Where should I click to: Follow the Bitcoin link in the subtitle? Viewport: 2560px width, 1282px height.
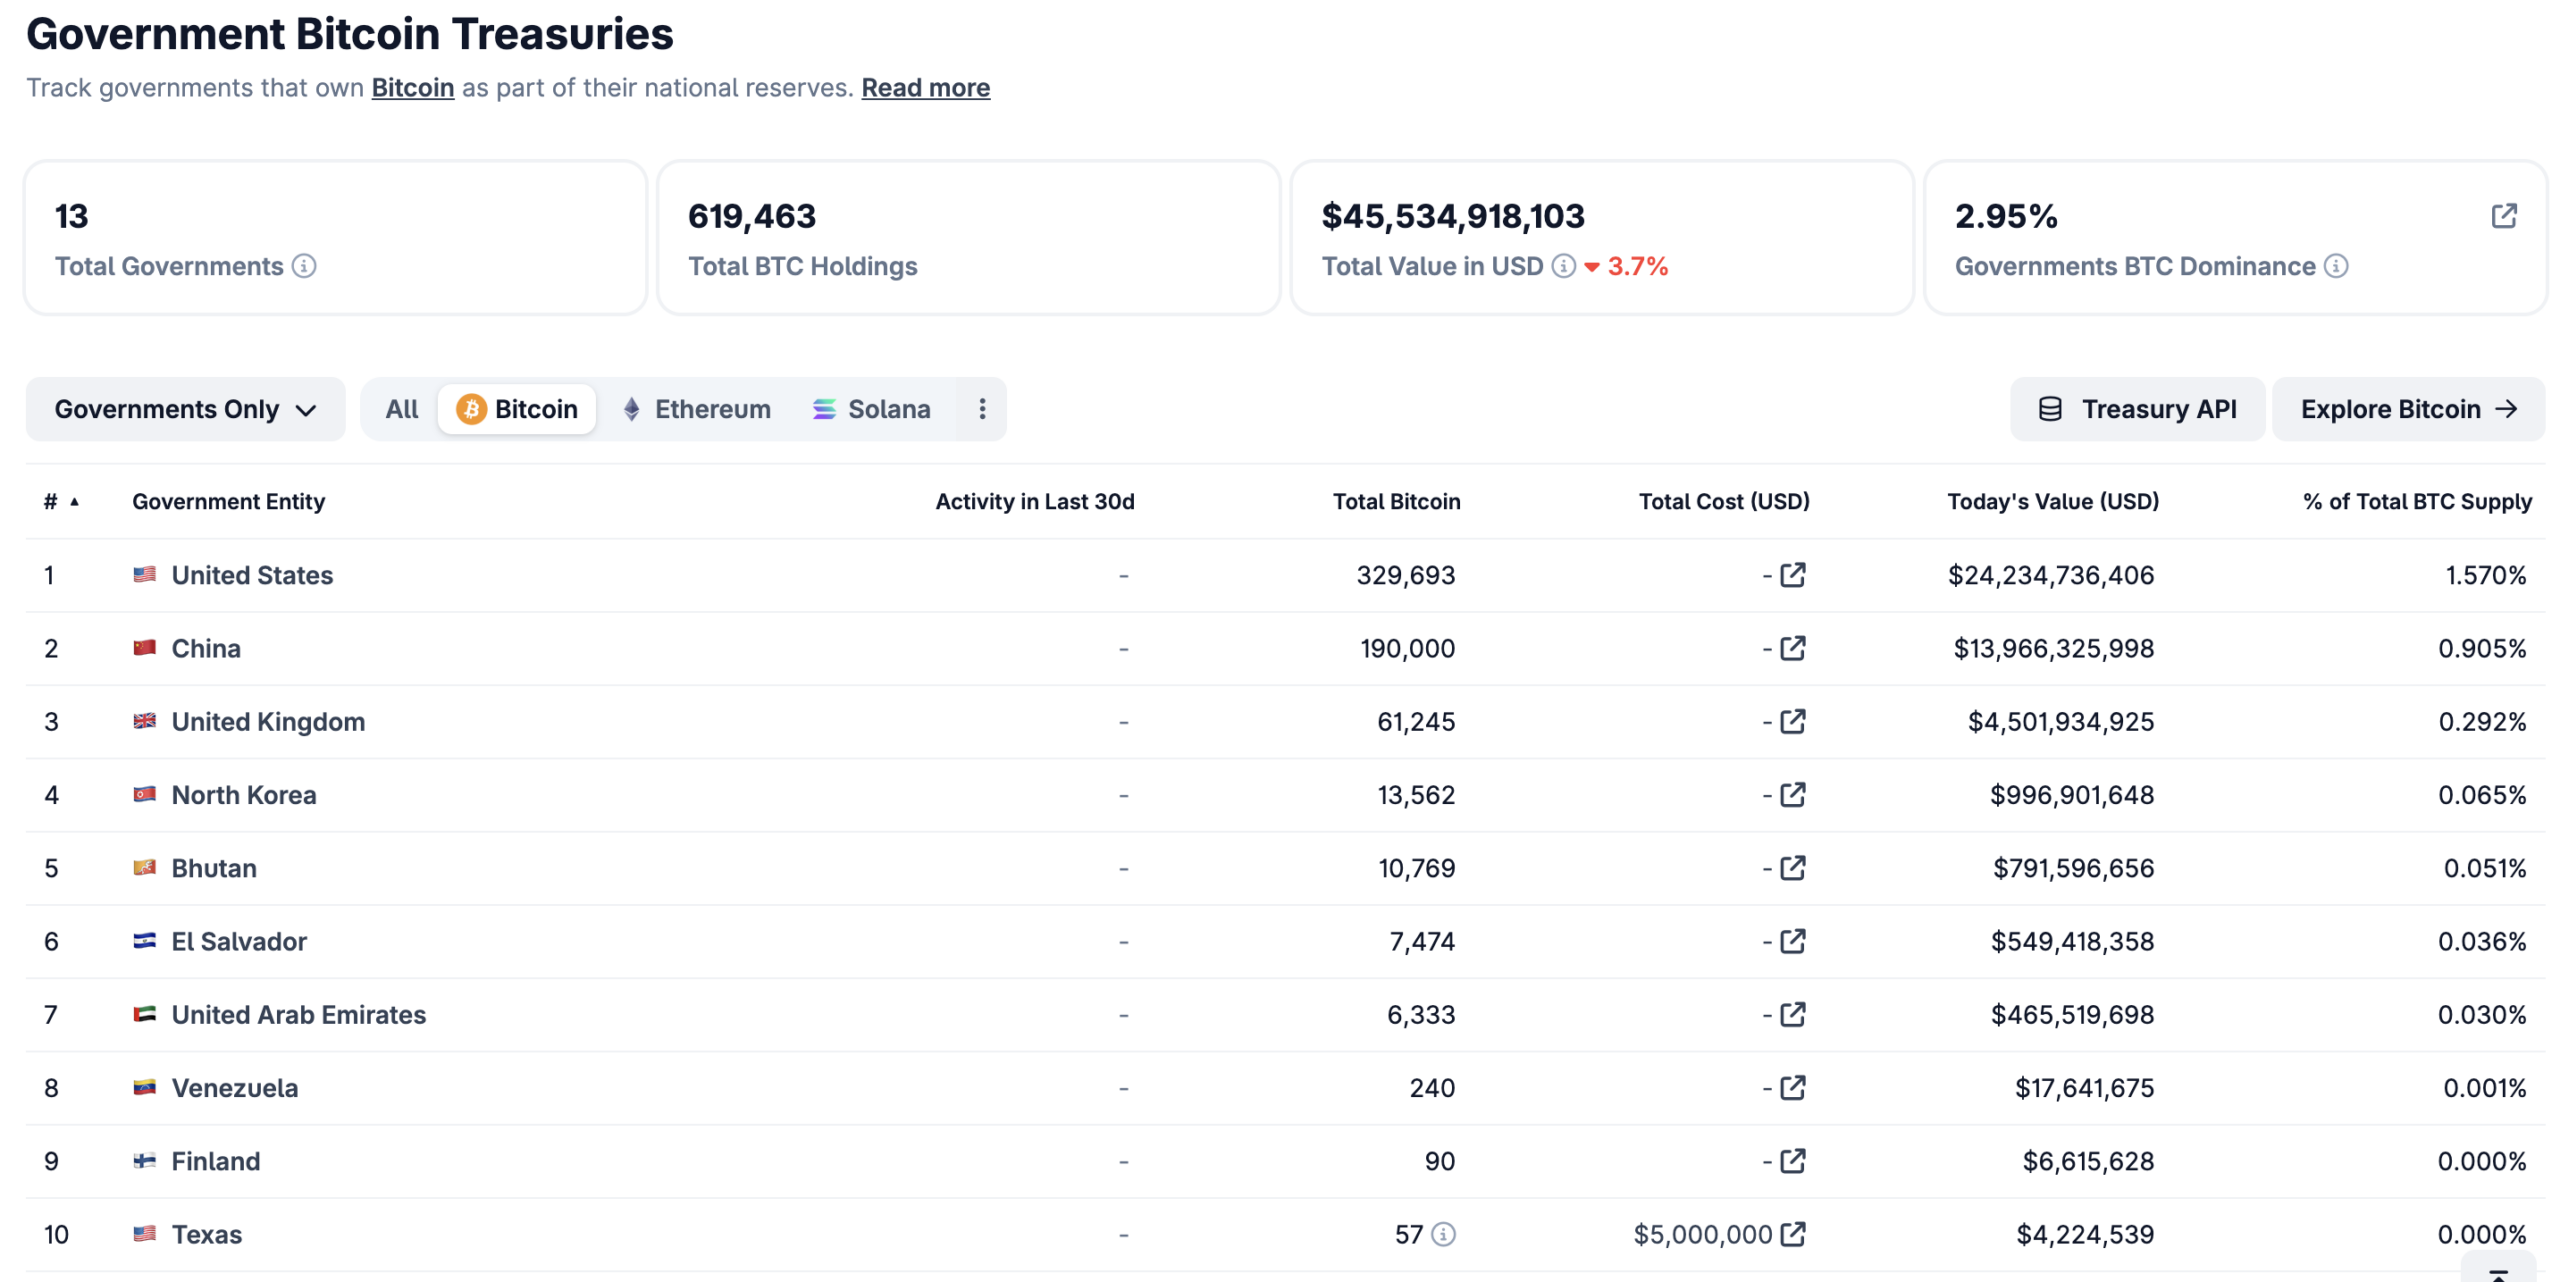click(x=413, y=88)
